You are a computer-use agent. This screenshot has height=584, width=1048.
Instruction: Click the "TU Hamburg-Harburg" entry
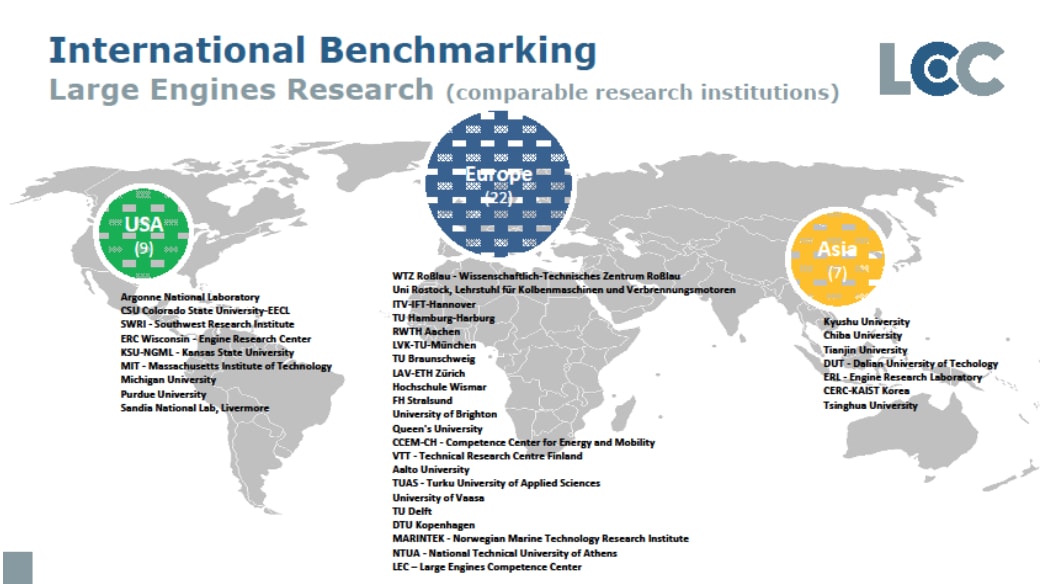coord(443,318)
